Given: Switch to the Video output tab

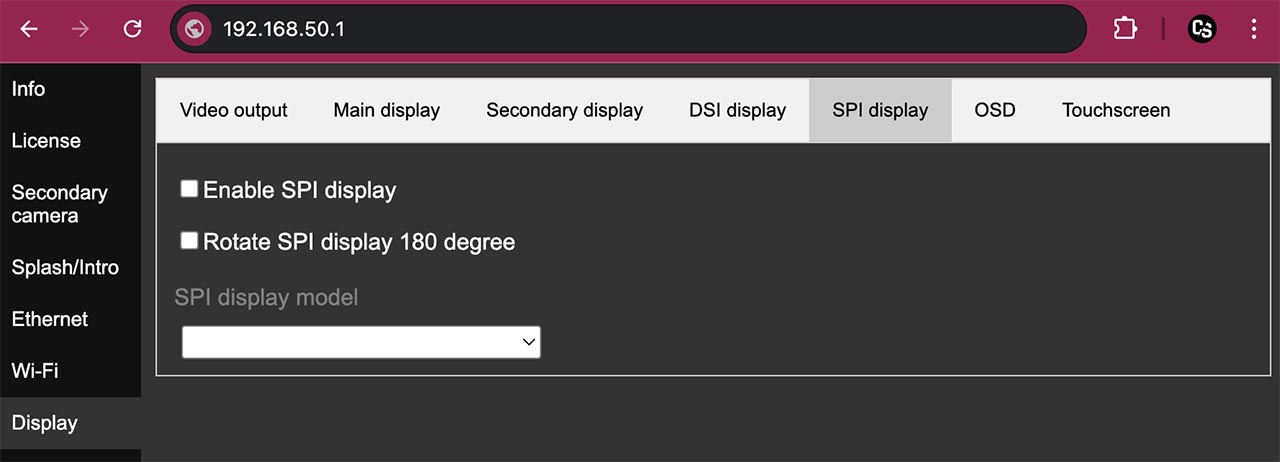Looking at the screenshot, I should (x=234, y=110).
